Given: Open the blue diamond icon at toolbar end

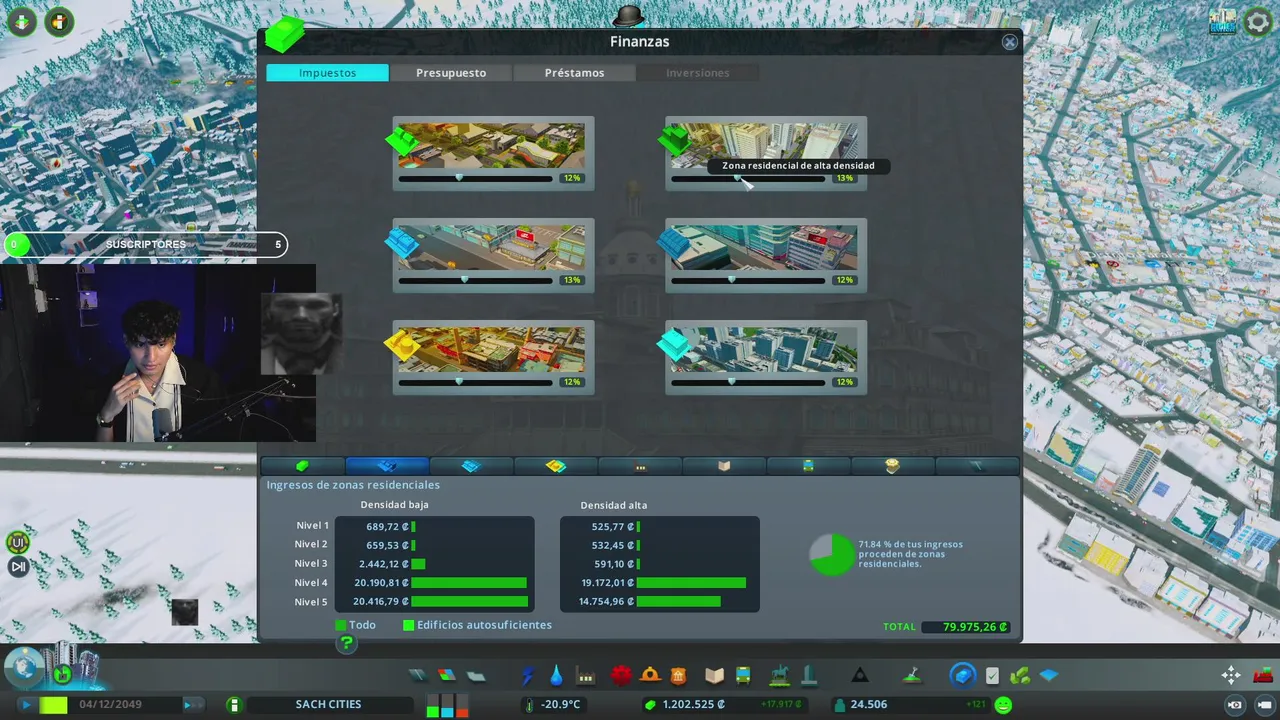Looking at the screenshot, I should [1049, 676].
